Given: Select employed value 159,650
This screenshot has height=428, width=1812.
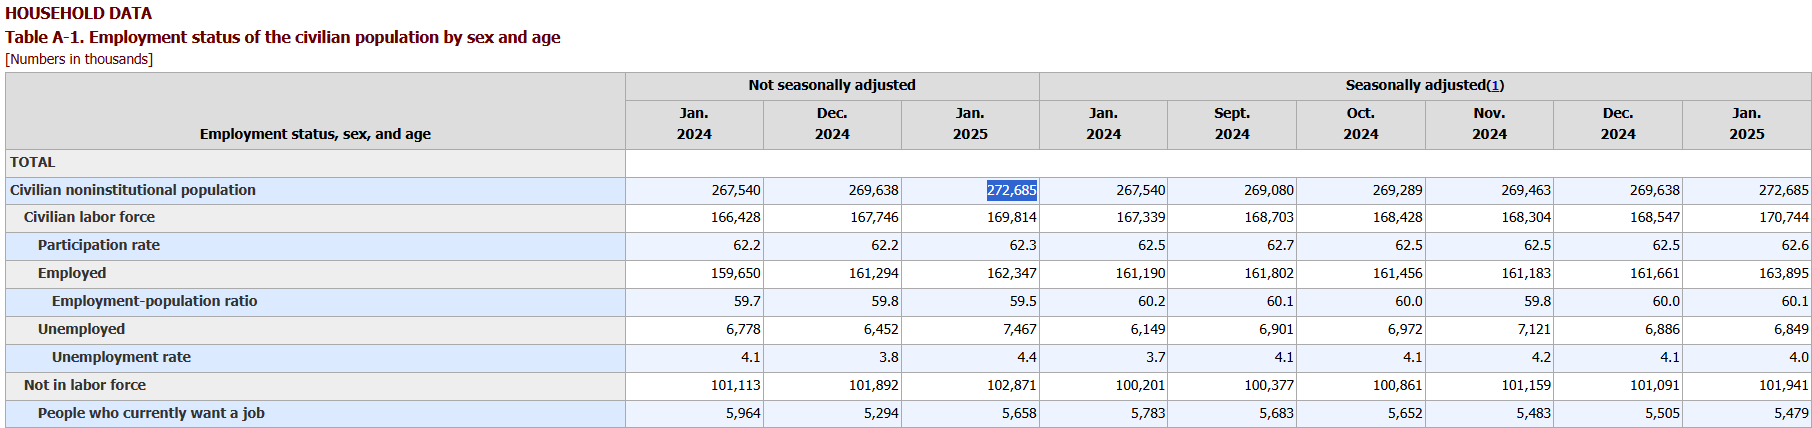Looking at the screenshot, I should (736, 273).
